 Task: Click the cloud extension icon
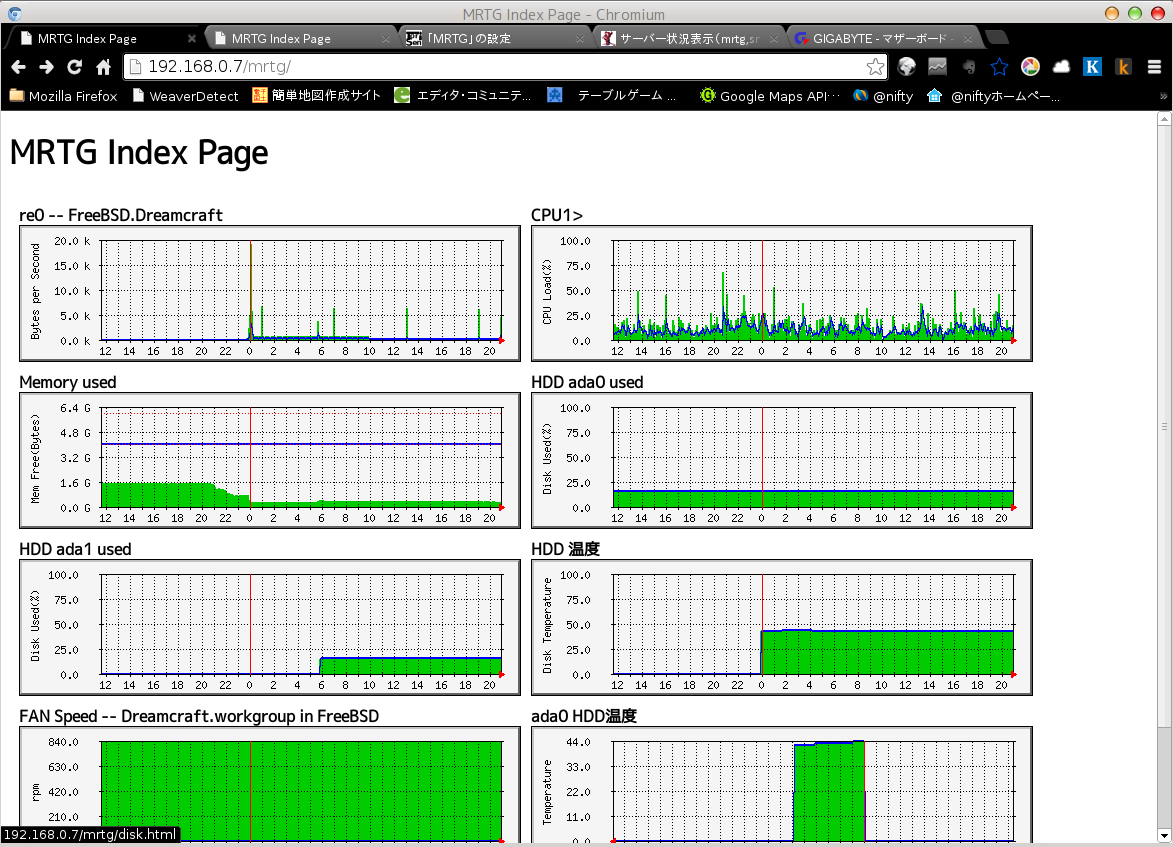1062,67
